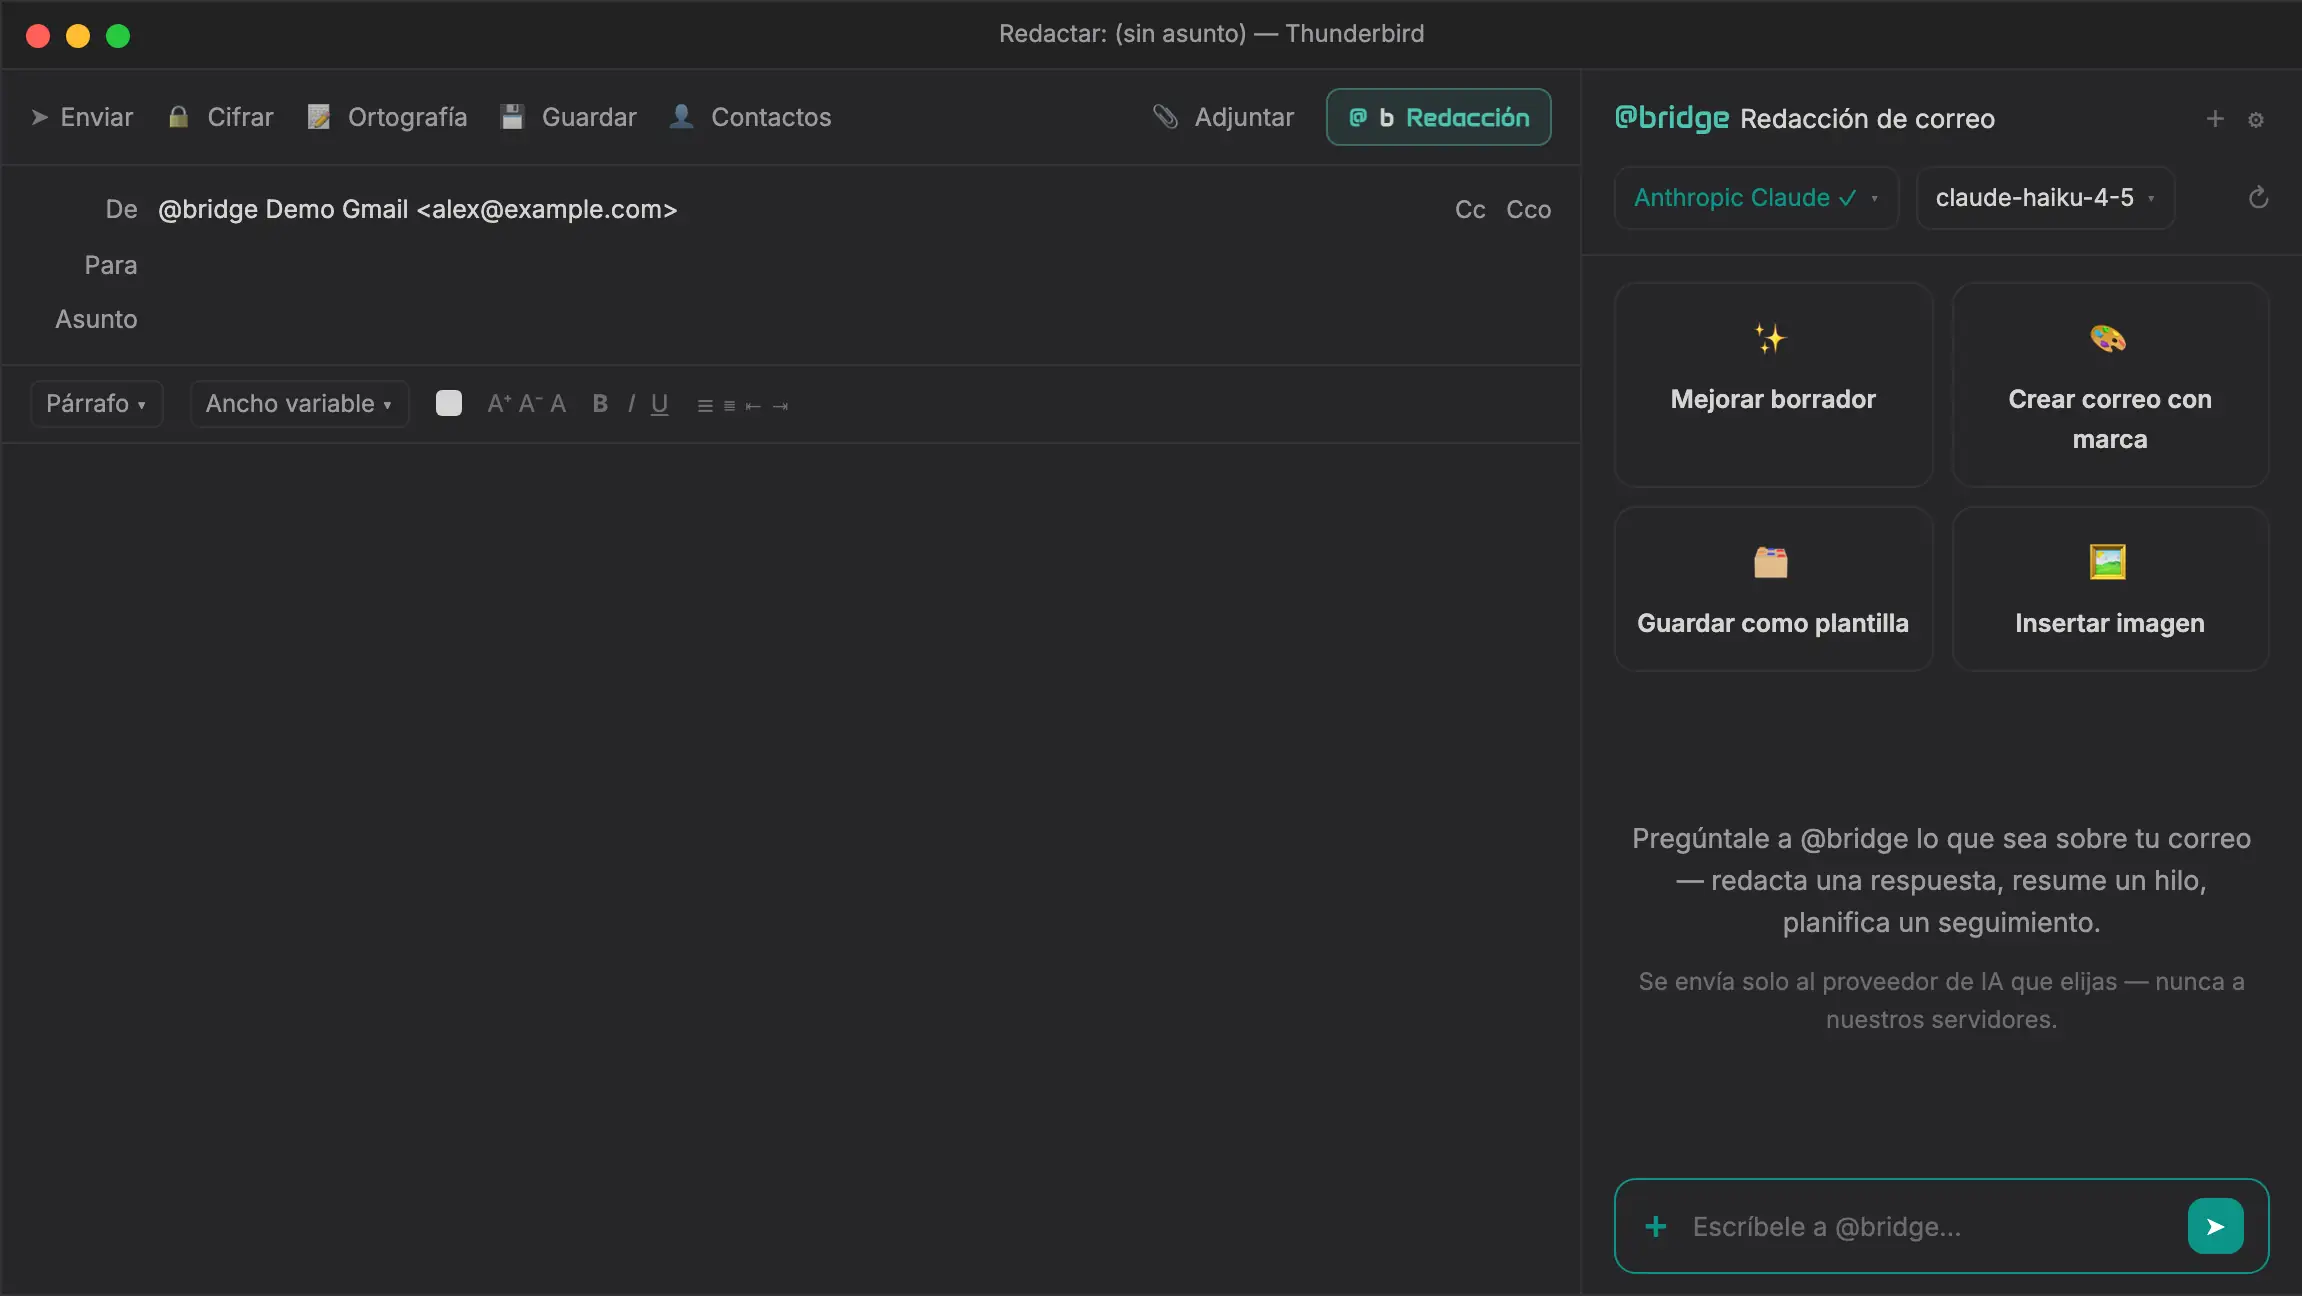Click the @bridge logo in panel header
Viewport: 2304px width, 1296px height.
point(1672,118)
